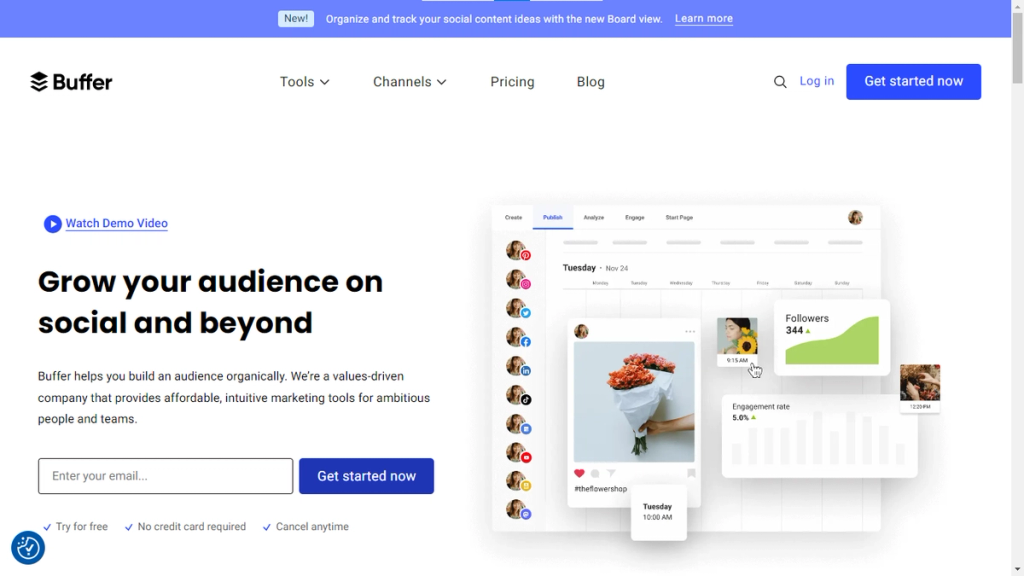Click the page vertical scrollbar thumb

pos(1017,48)
